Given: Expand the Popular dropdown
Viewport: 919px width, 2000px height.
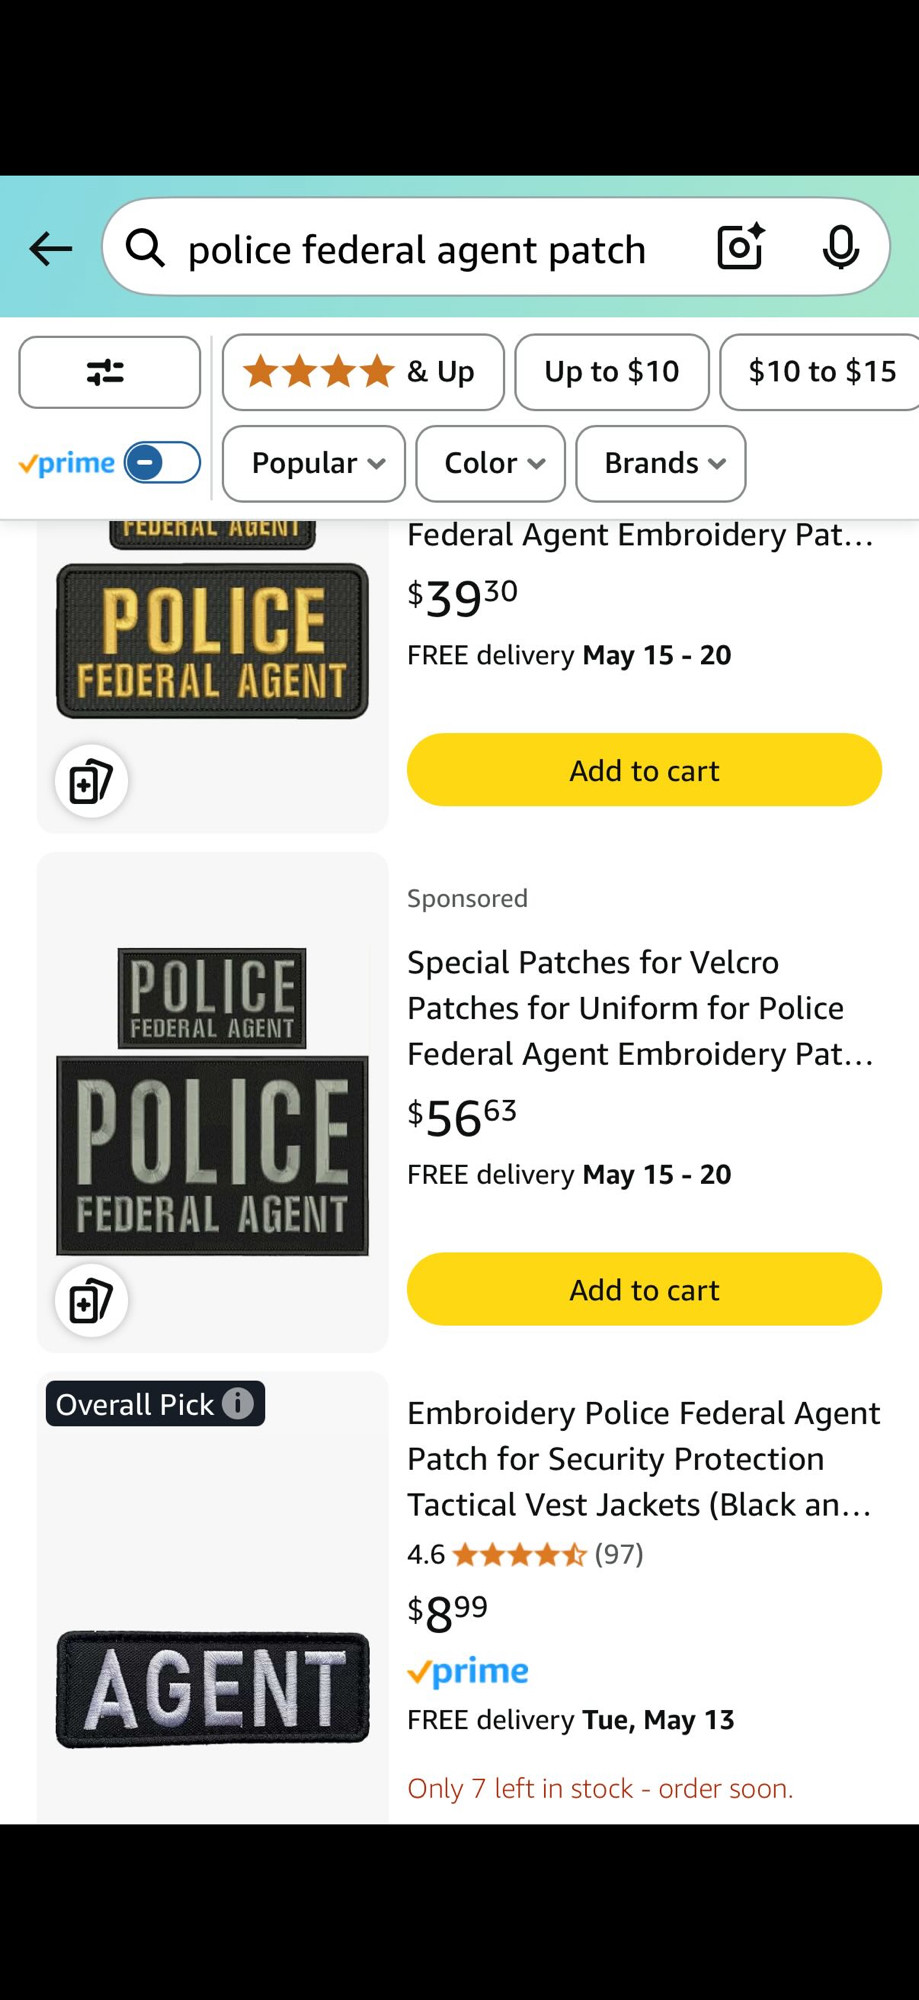Looking at the screenshot, I should pos(314,463).
